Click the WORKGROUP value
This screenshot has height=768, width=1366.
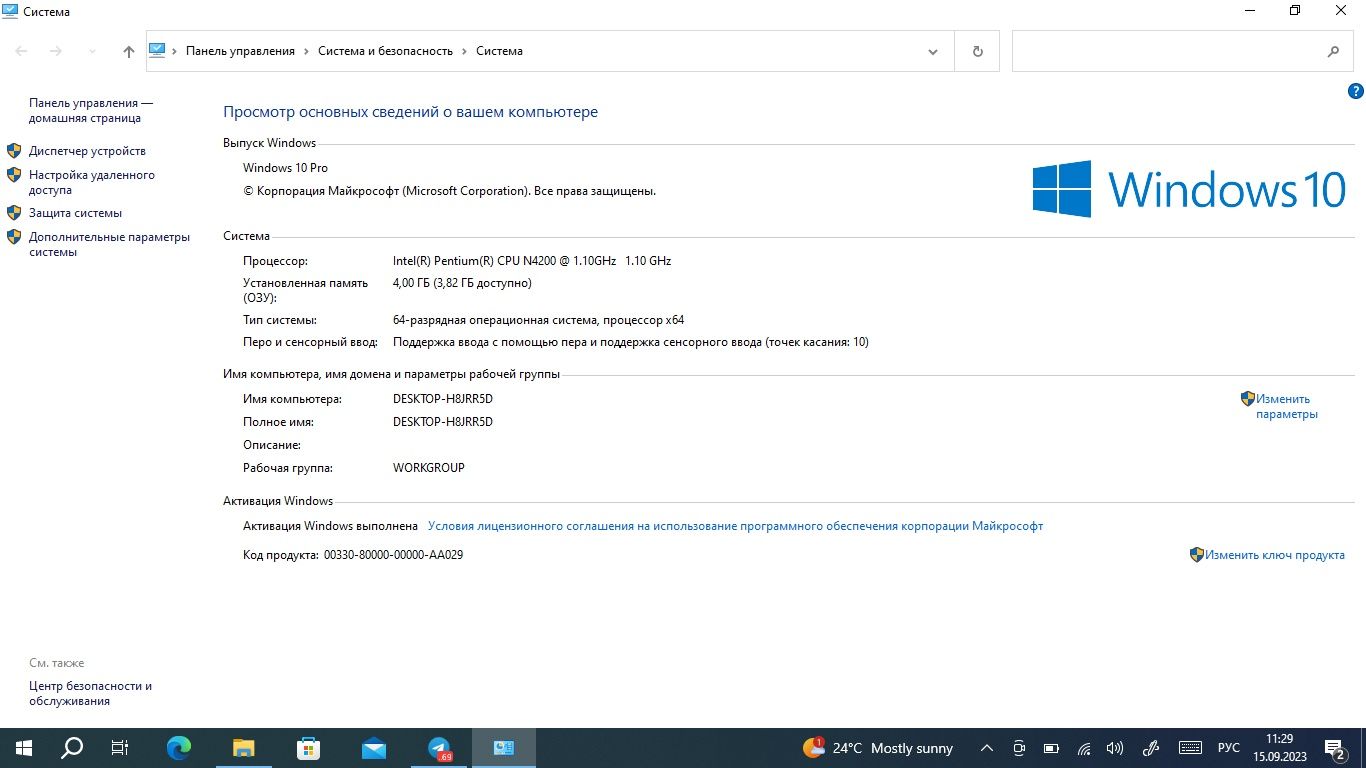tap(429, 468)
